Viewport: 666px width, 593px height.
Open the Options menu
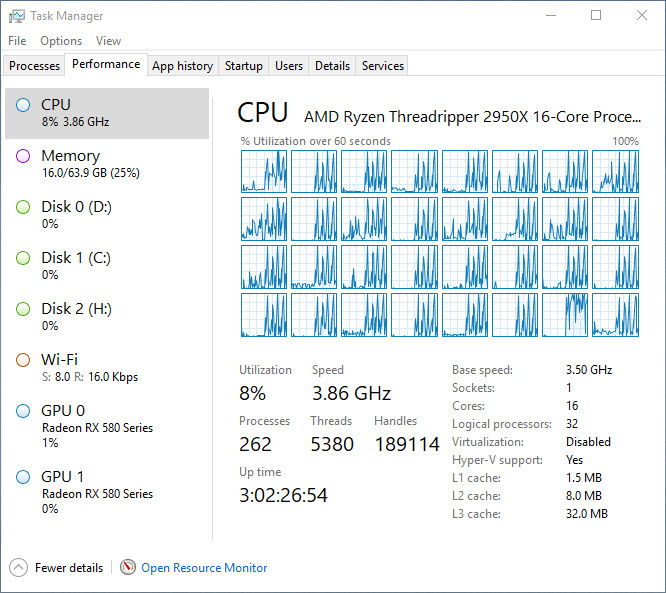pos(61,41)
